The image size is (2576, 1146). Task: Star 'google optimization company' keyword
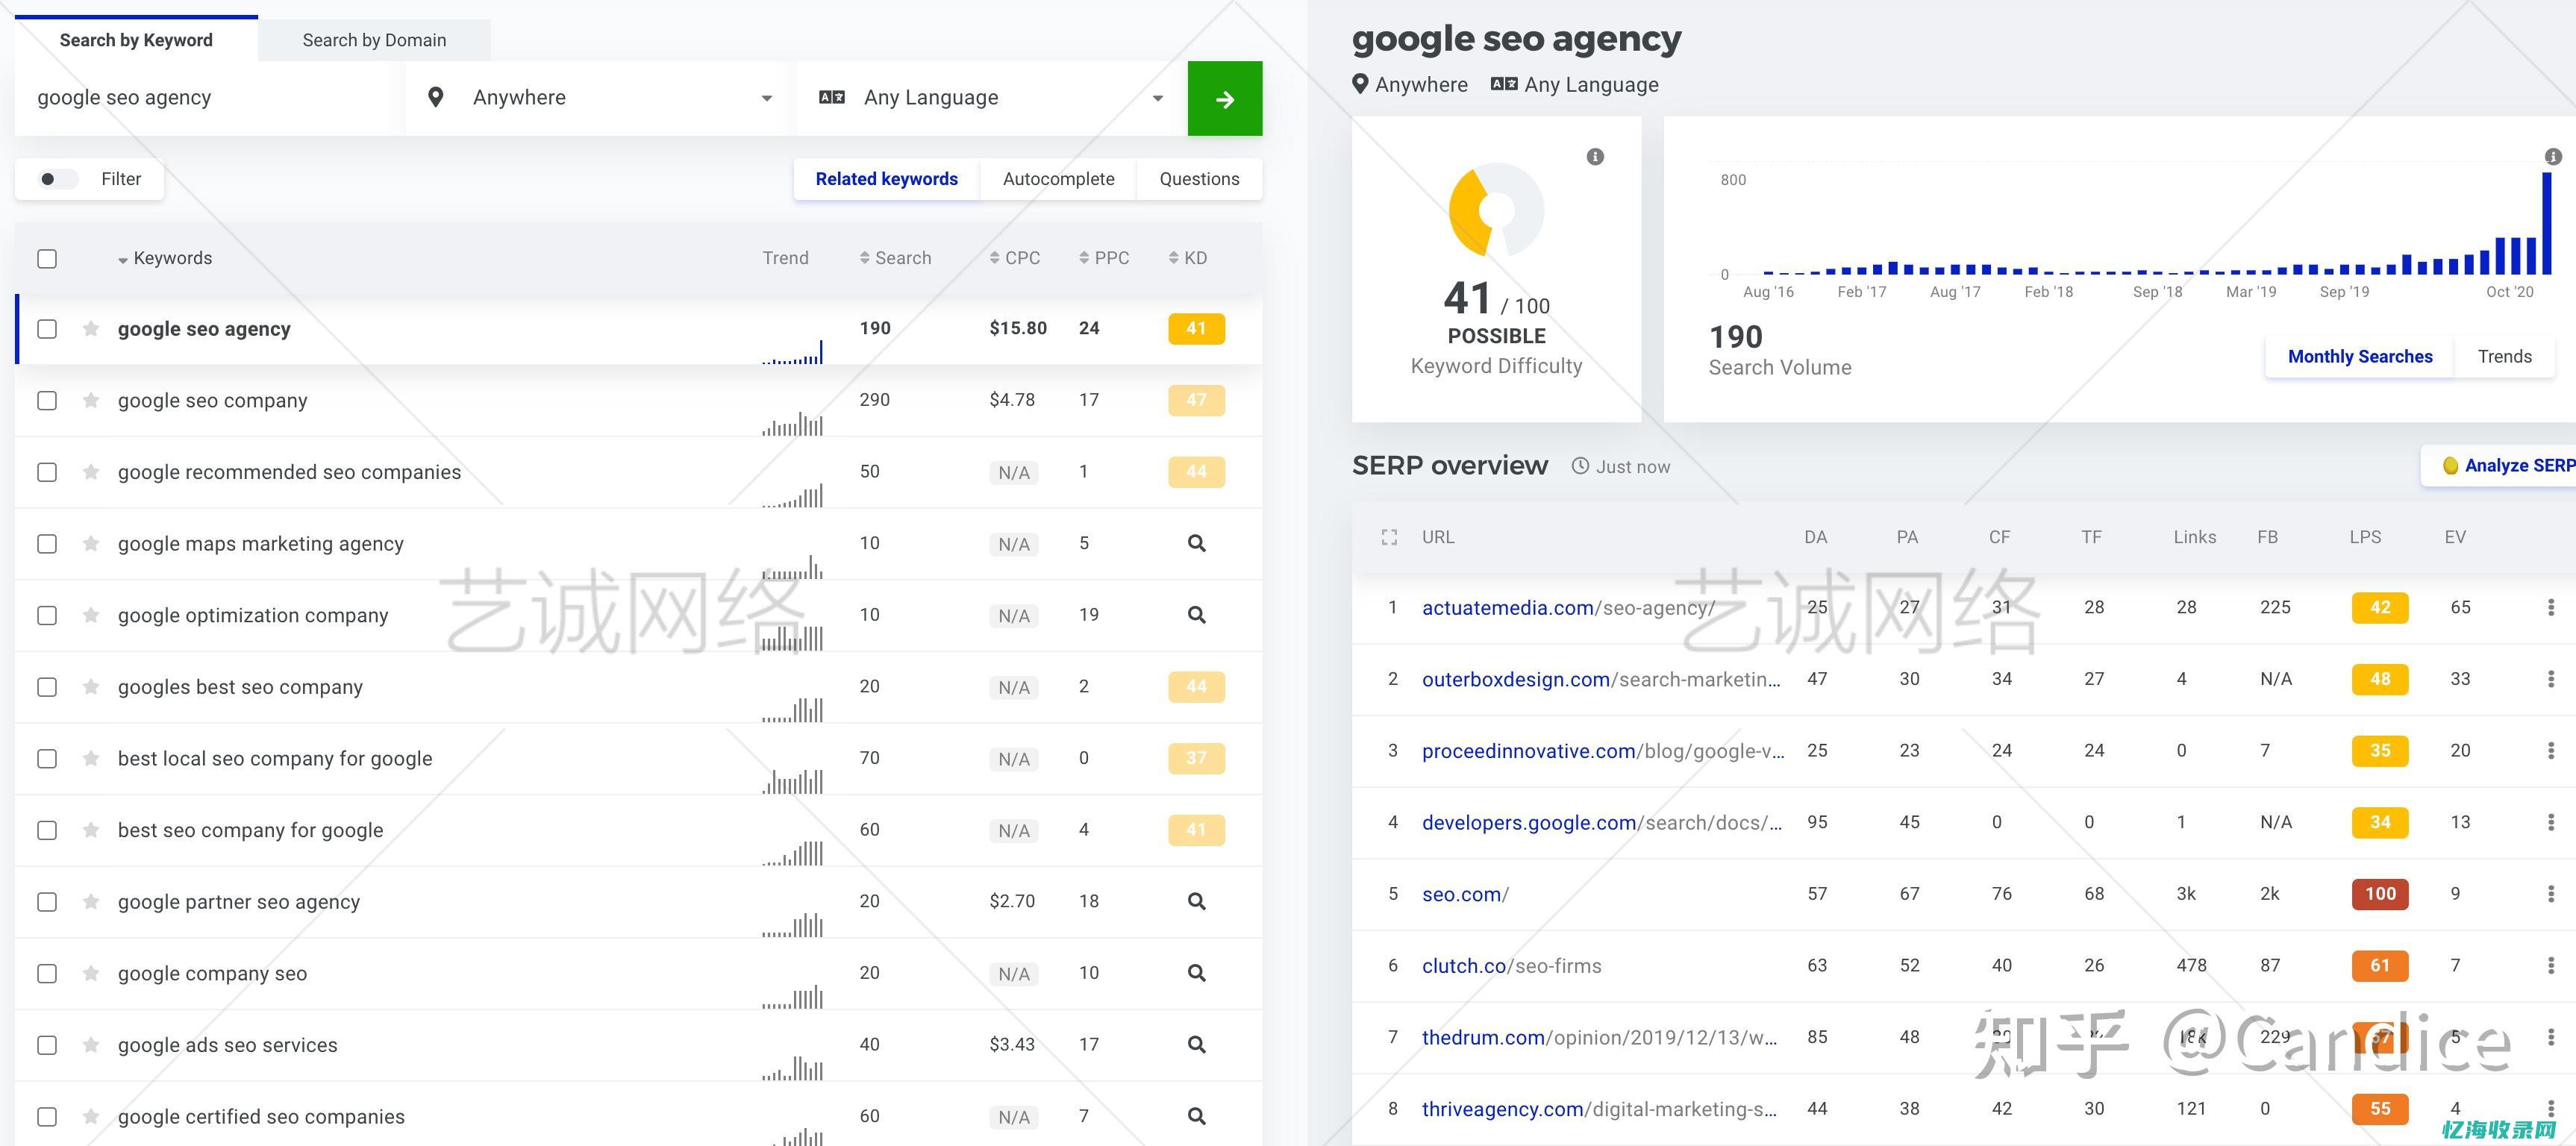click(91, 616)
